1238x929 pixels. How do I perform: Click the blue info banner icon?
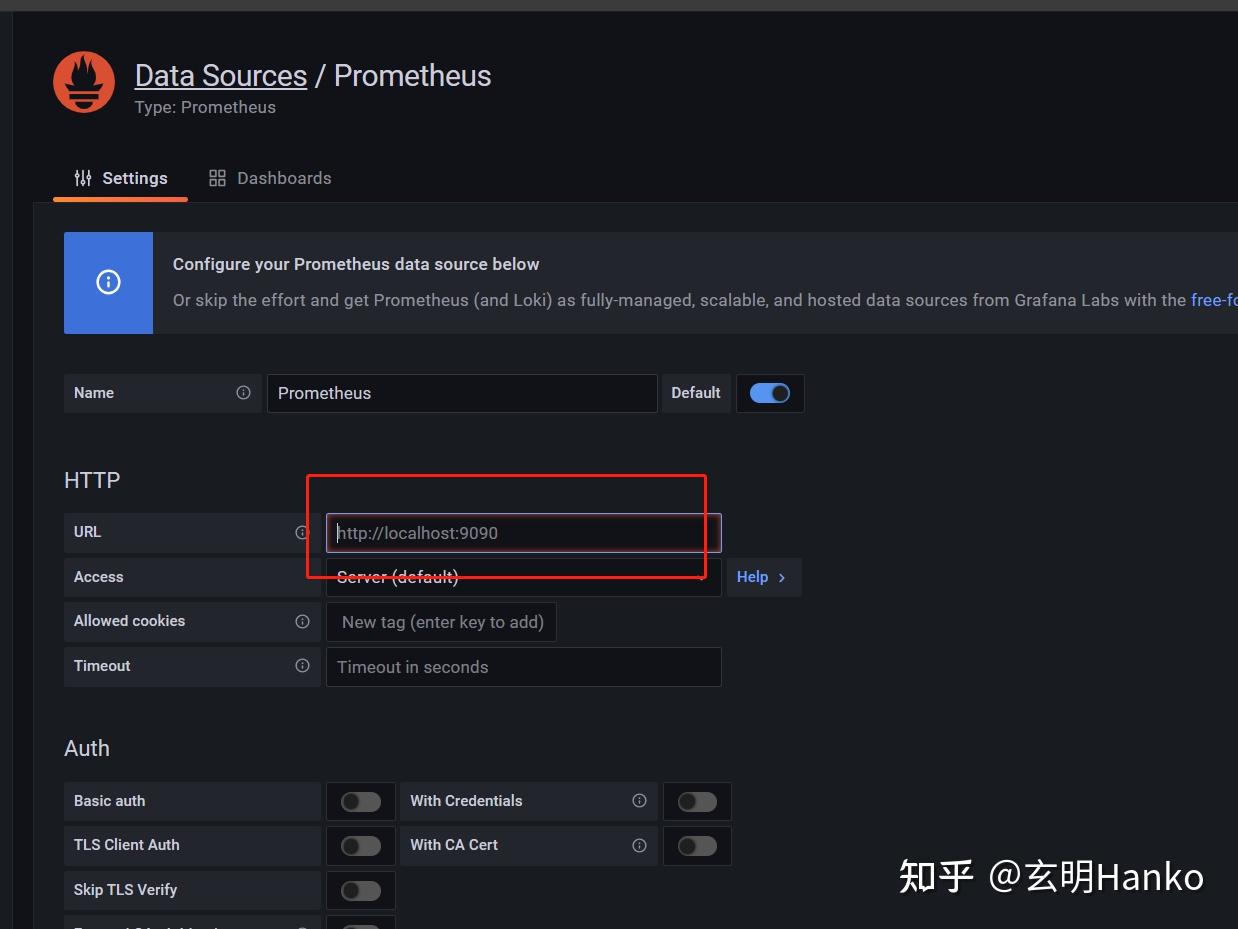pyautogui.click(x=108, y=283)
